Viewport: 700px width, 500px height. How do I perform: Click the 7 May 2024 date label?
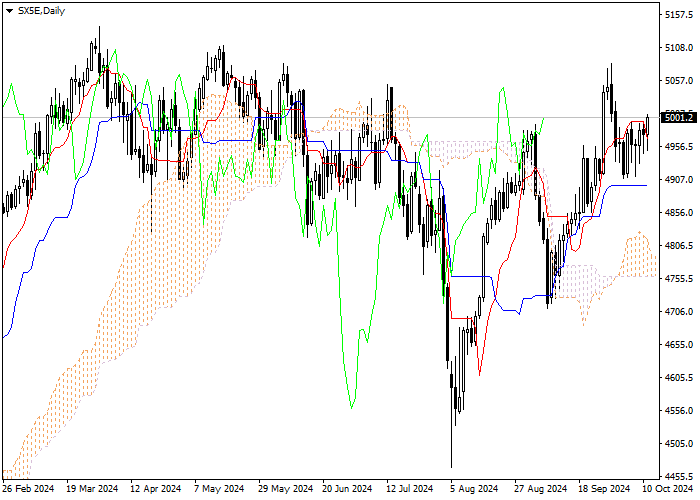(219, 489)
